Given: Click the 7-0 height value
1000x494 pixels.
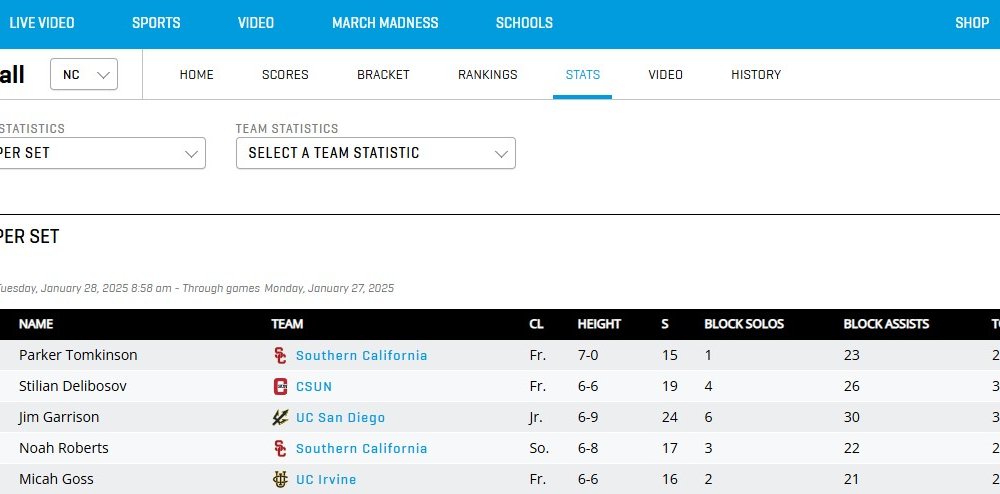Looking at the screenshot, I should 588,355.
